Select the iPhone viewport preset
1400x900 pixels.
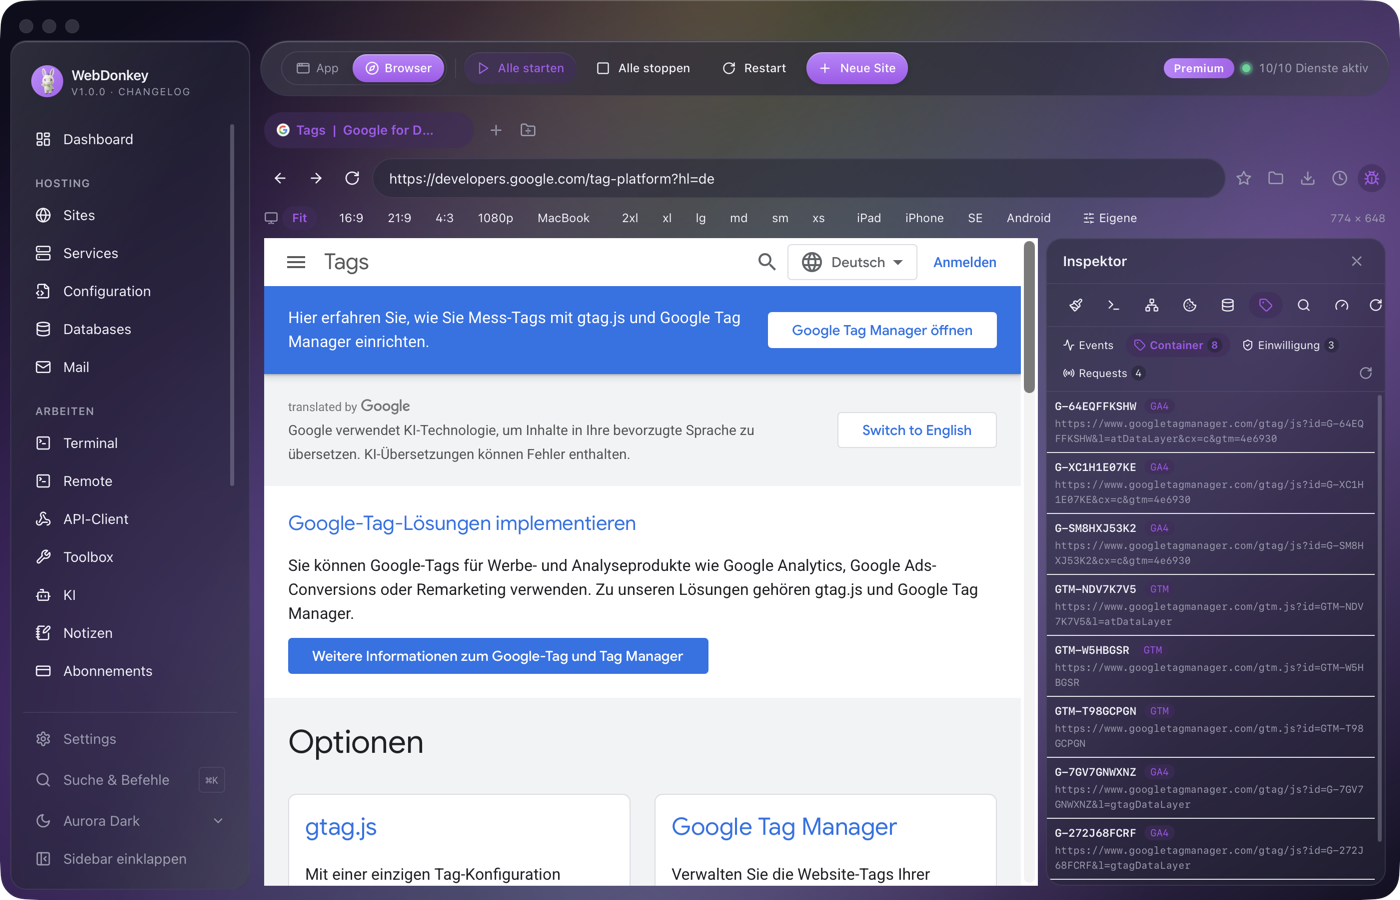pyautogui.click(x=924, y=218)
